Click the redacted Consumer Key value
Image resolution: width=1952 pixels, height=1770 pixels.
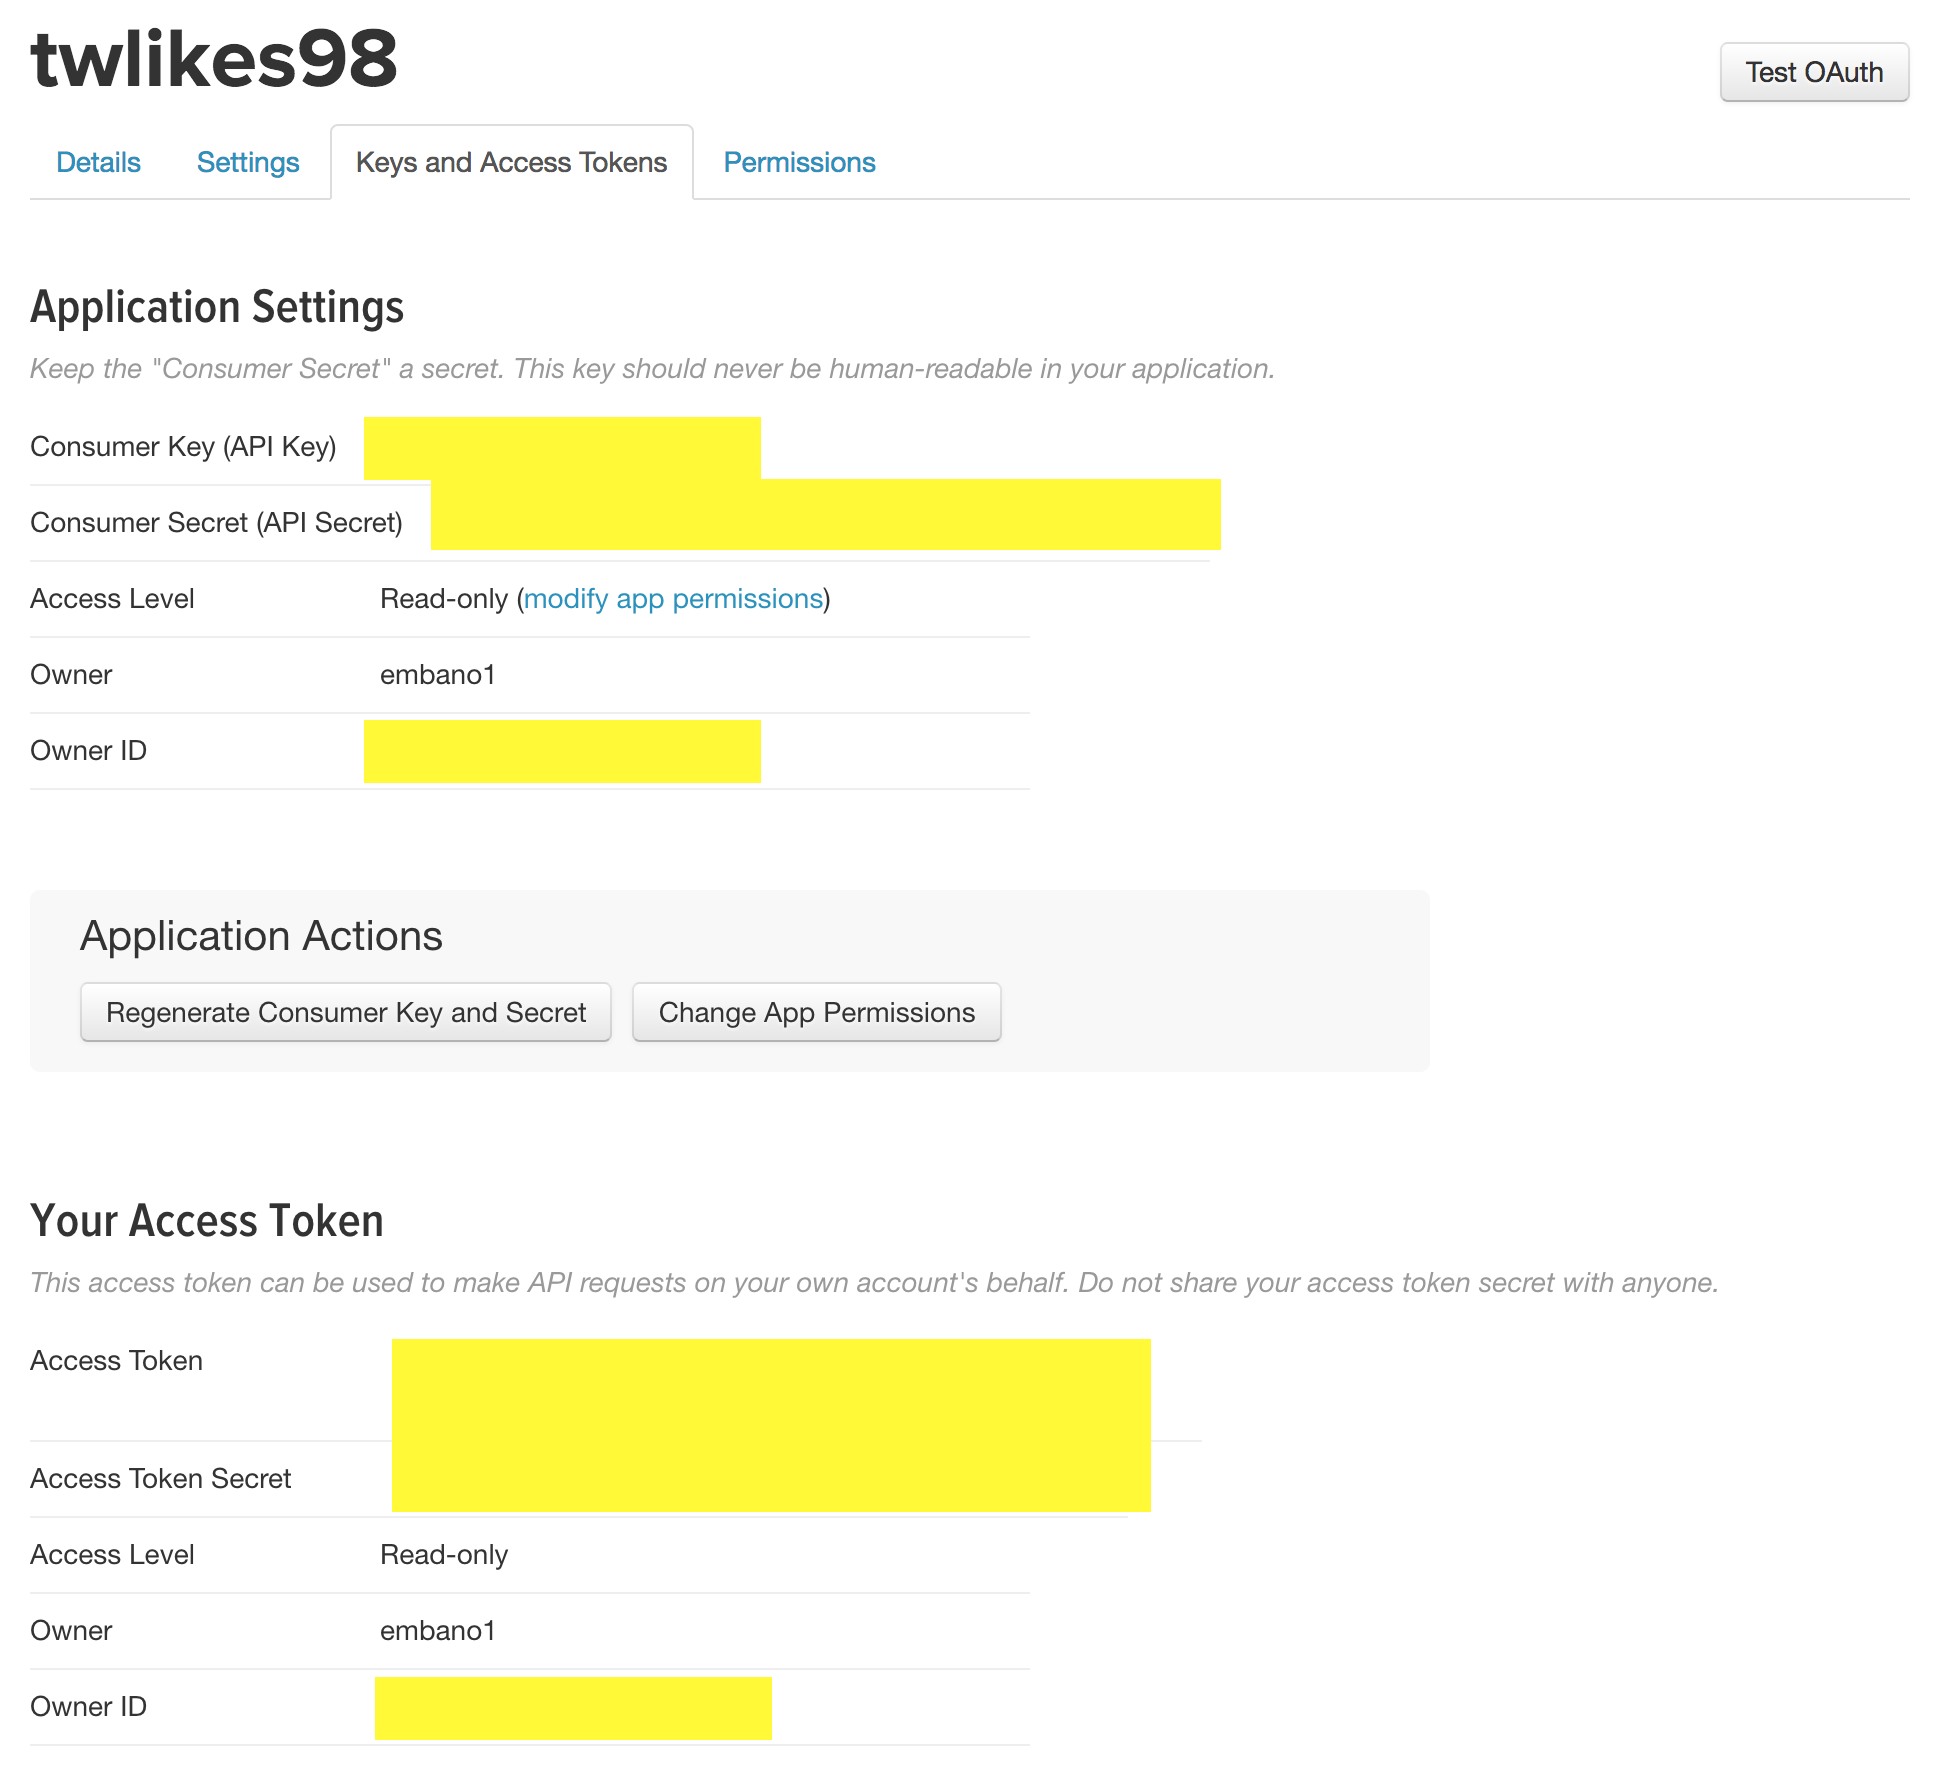coord(561,447)
